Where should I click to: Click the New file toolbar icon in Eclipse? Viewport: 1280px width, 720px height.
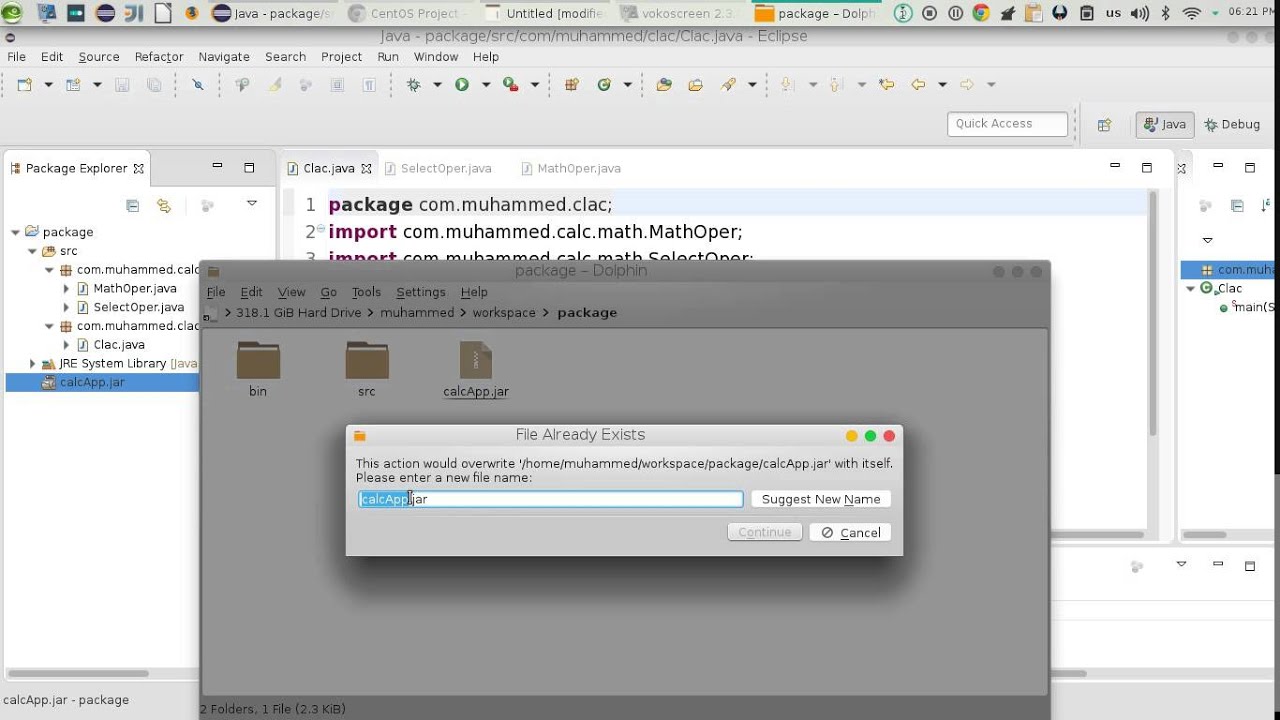24,85
